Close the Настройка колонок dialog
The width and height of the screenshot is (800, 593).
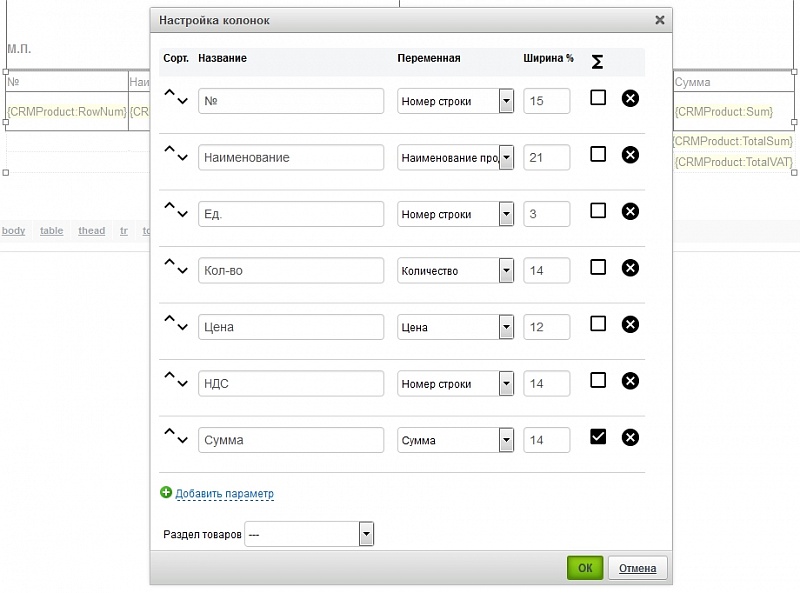659,20
